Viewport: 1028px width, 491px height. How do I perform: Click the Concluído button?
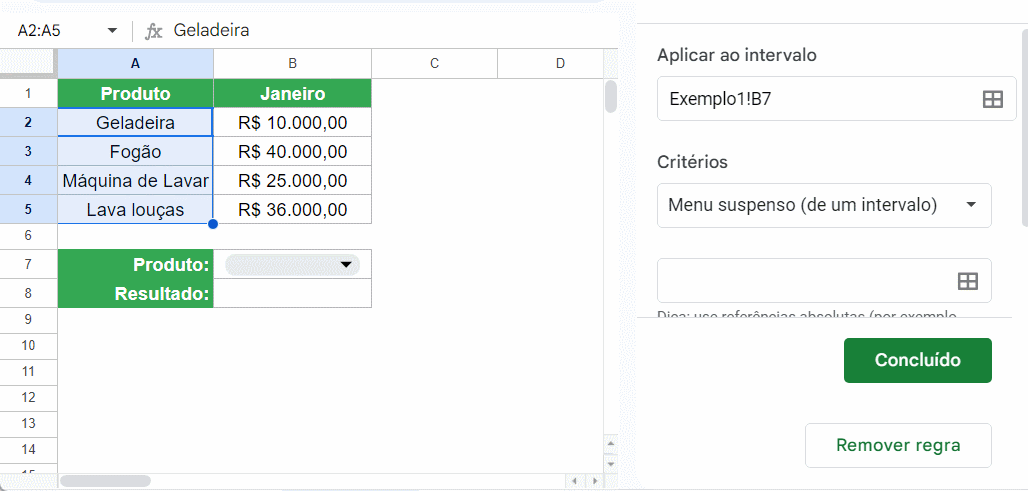[917, 360]
